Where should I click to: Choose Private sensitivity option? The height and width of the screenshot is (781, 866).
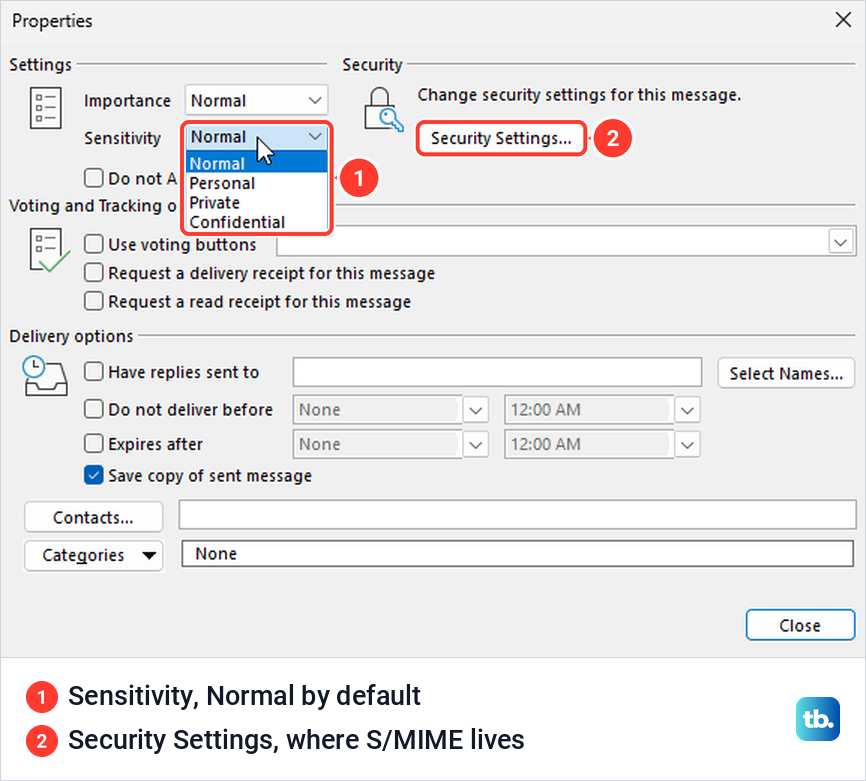pos(257,203)
